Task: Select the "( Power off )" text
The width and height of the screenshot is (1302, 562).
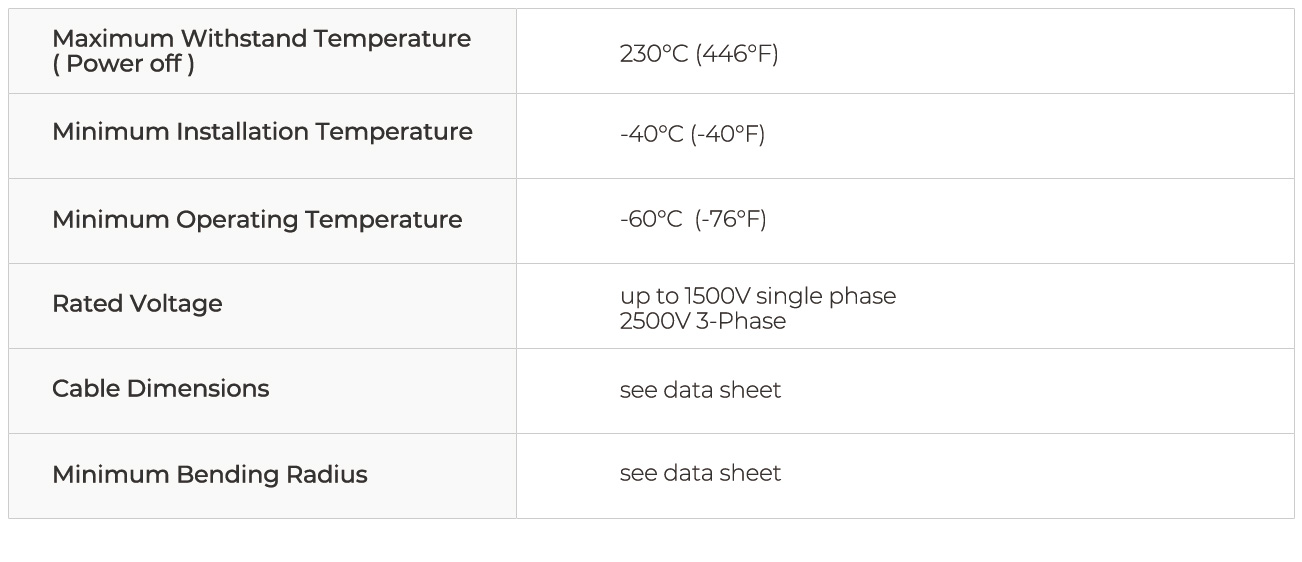Action: tap(123, 64)
